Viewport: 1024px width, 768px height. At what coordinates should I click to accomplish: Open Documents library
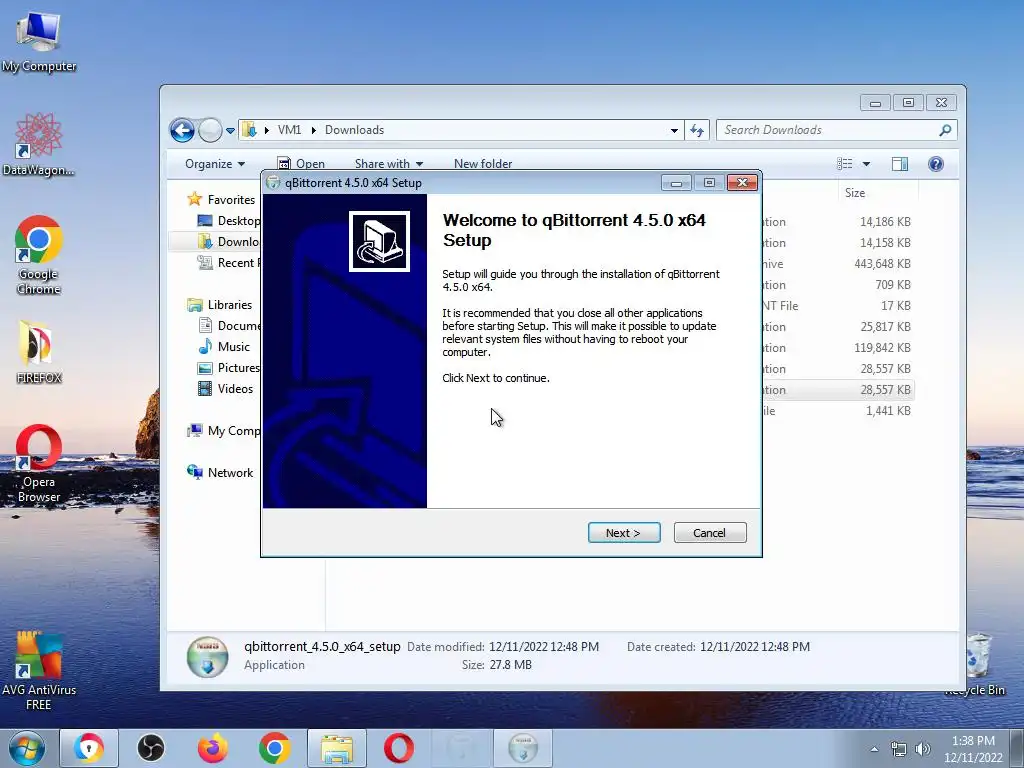(229, 326)
